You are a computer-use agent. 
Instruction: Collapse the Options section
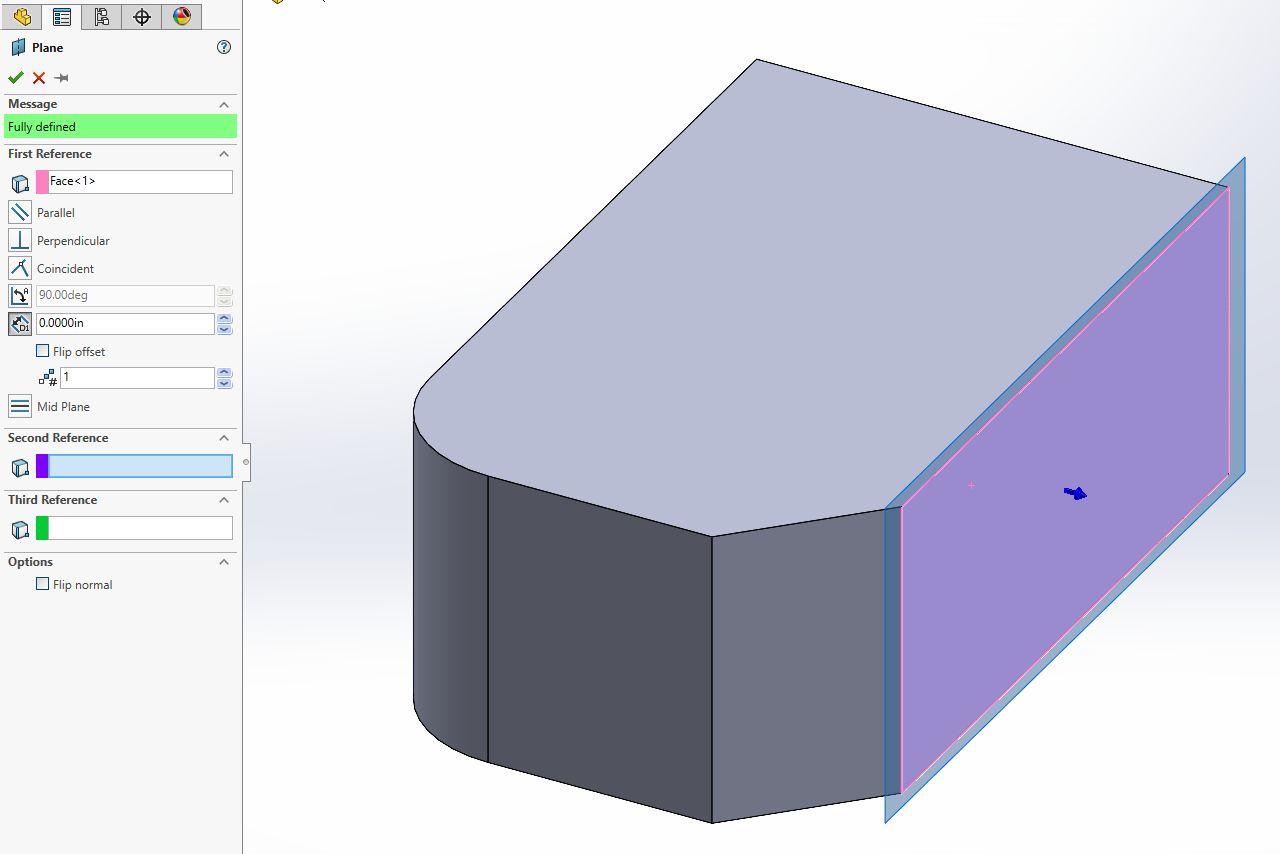[x=224, y=562]
